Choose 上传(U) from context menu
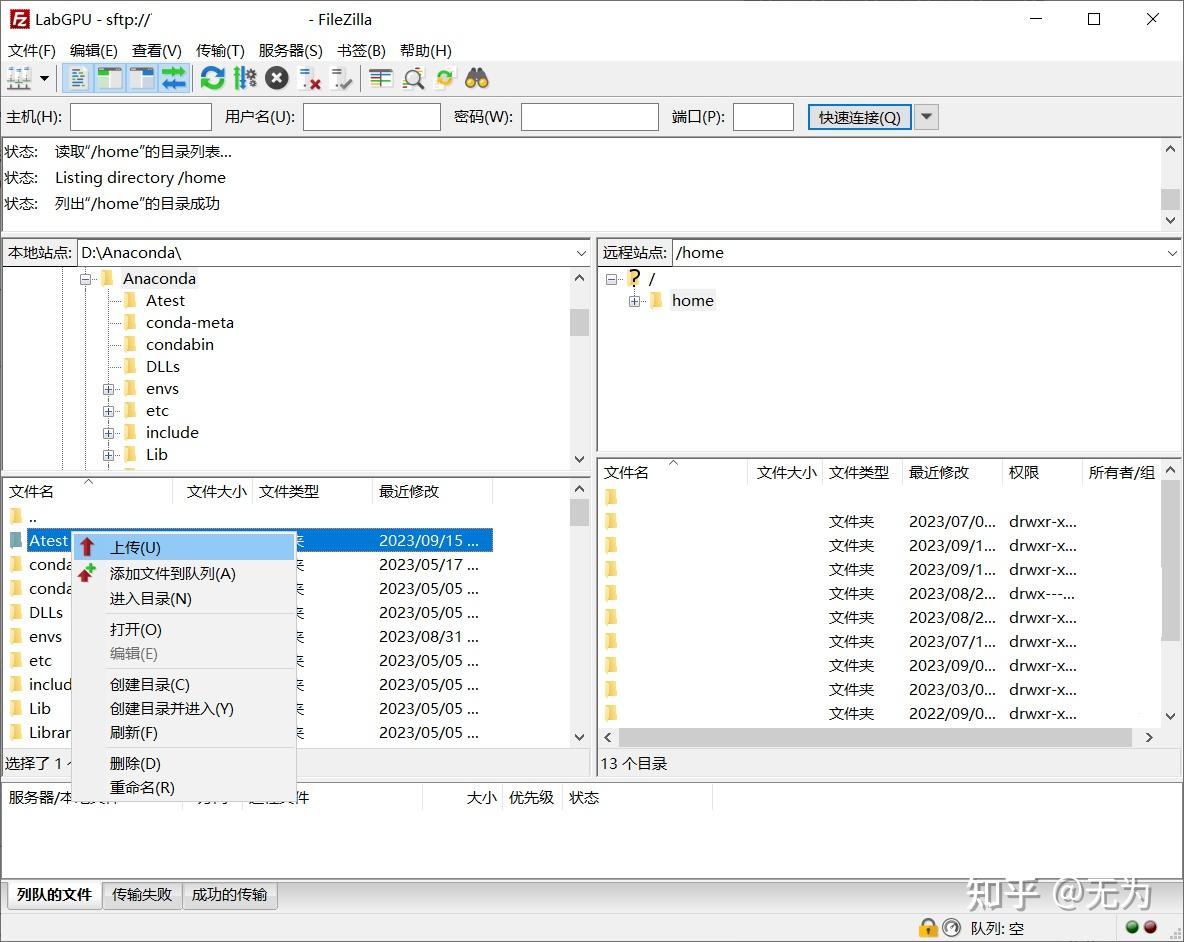The width and height of the screenshot is (1184, 942). [x=183, y=547]
